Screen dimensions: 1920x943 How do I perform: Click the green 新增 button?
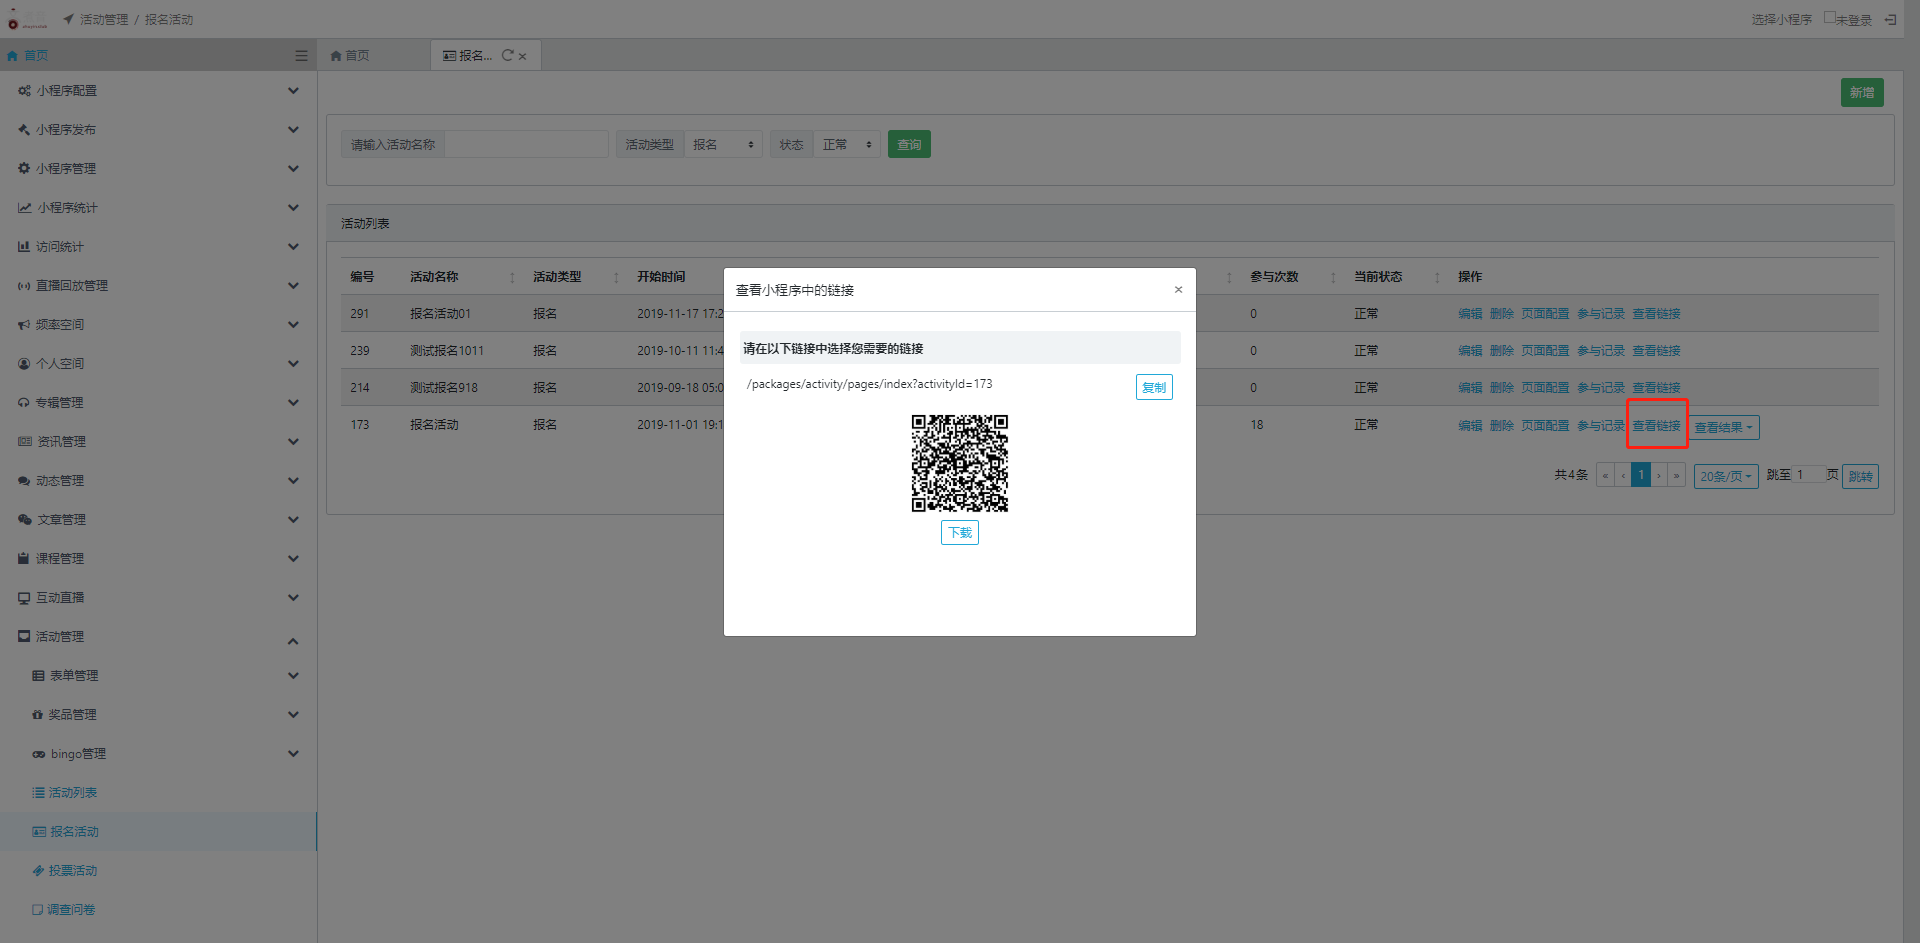1861,93
